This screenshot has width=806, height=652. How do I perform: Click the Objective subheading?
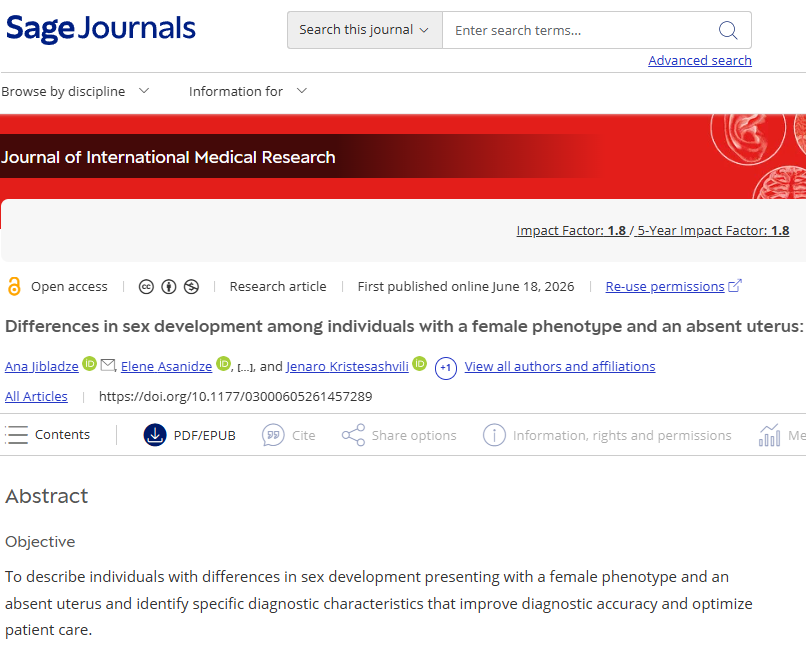[40, 542]
